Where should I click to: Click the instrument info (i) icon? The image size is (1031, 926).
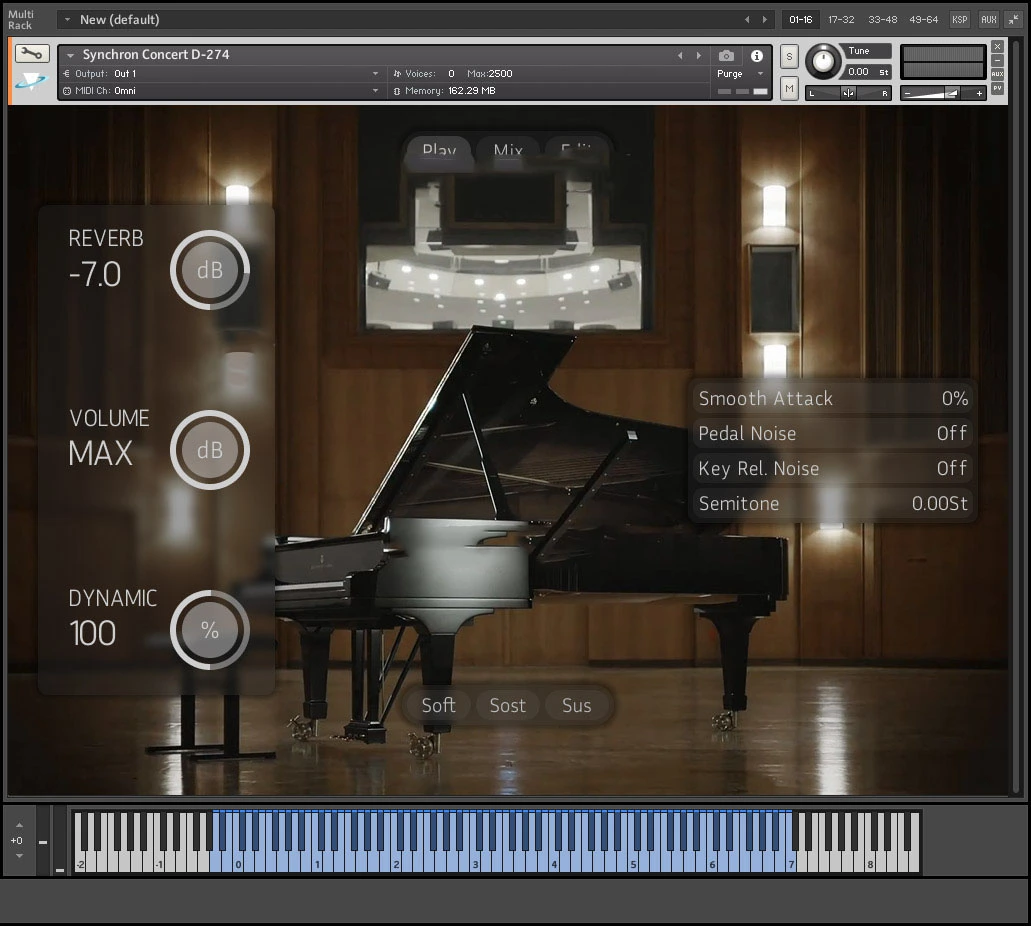click(x=757, y=57)
